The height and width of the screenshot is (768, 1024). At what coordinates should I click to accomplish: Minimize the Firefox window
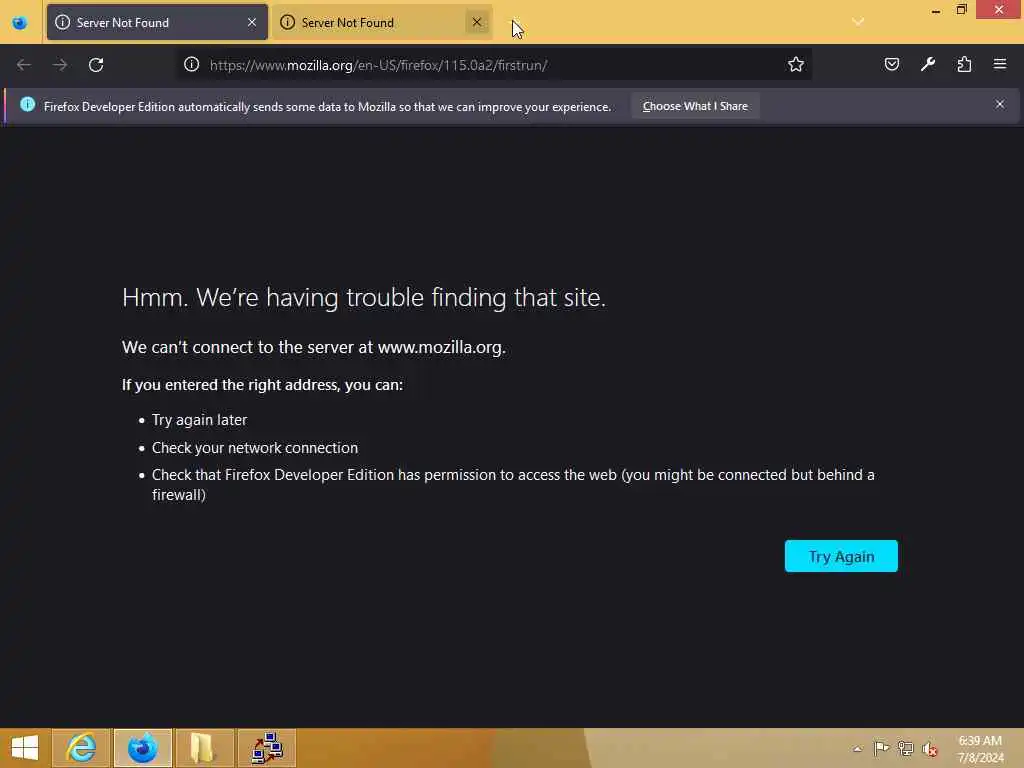coord(936,10)
